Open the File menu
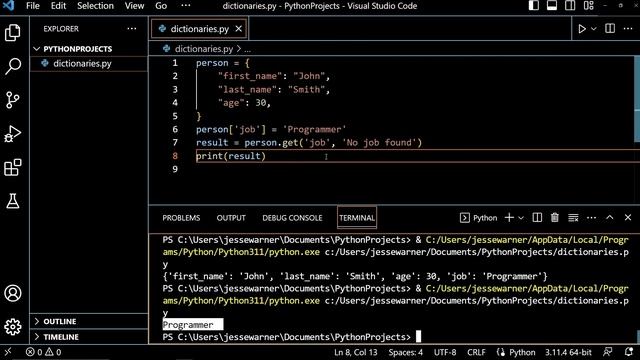Image resolution: width=640 pixels, height=360 pixels. coord(33,6)
